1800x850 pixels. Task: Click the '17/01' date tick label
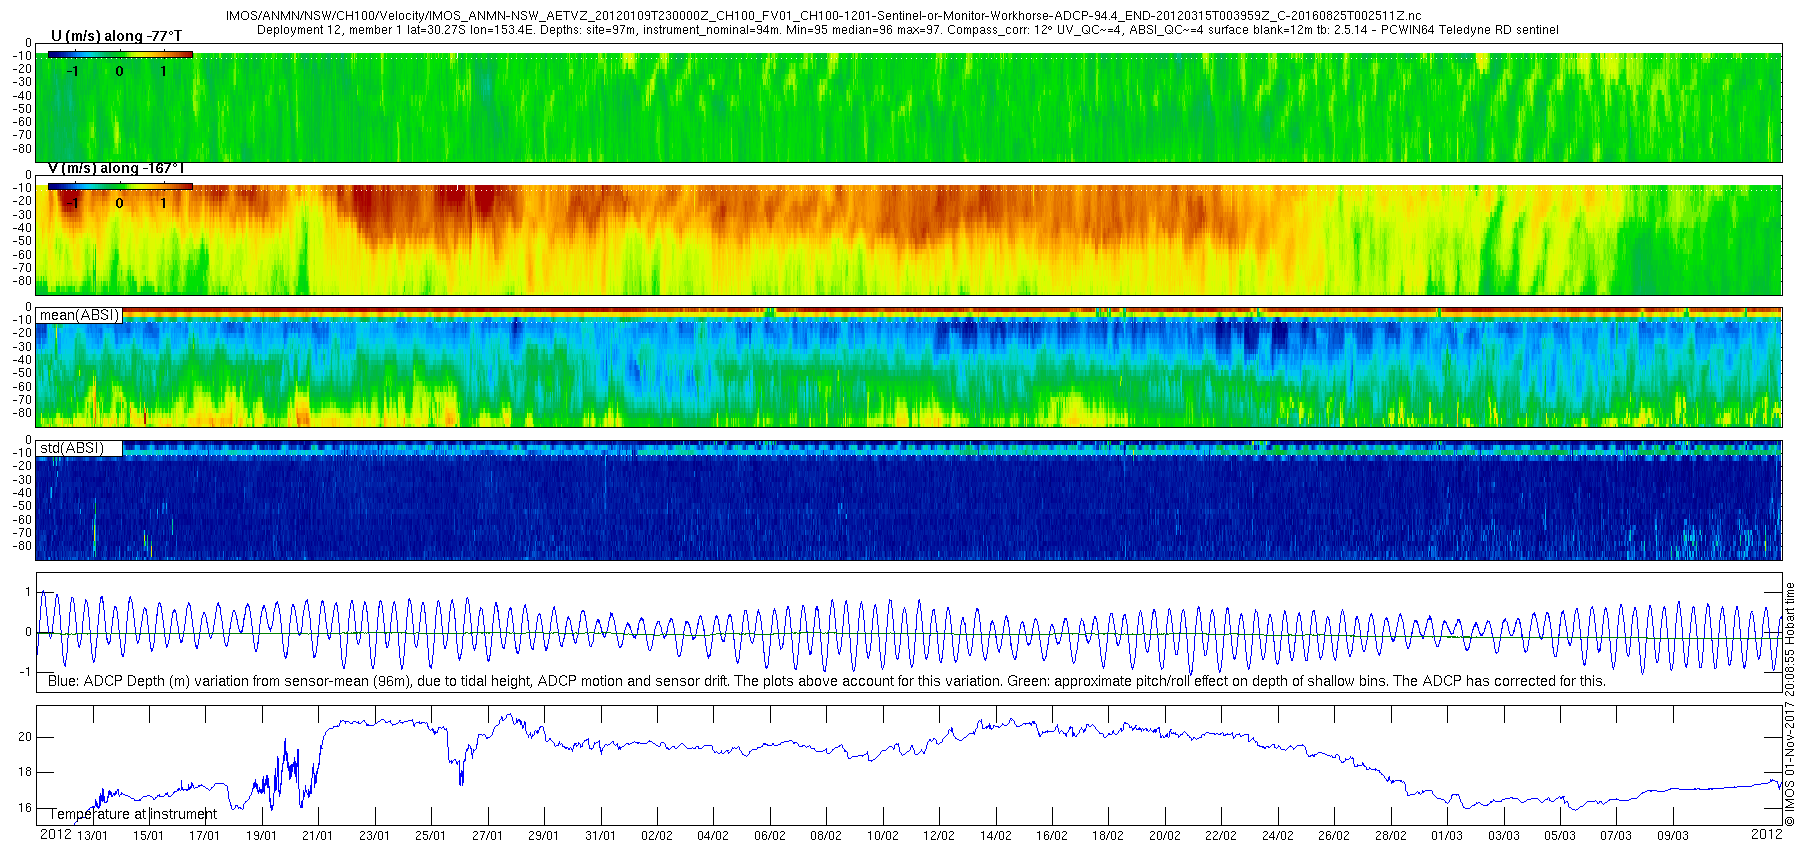click(x=205, y=836)
